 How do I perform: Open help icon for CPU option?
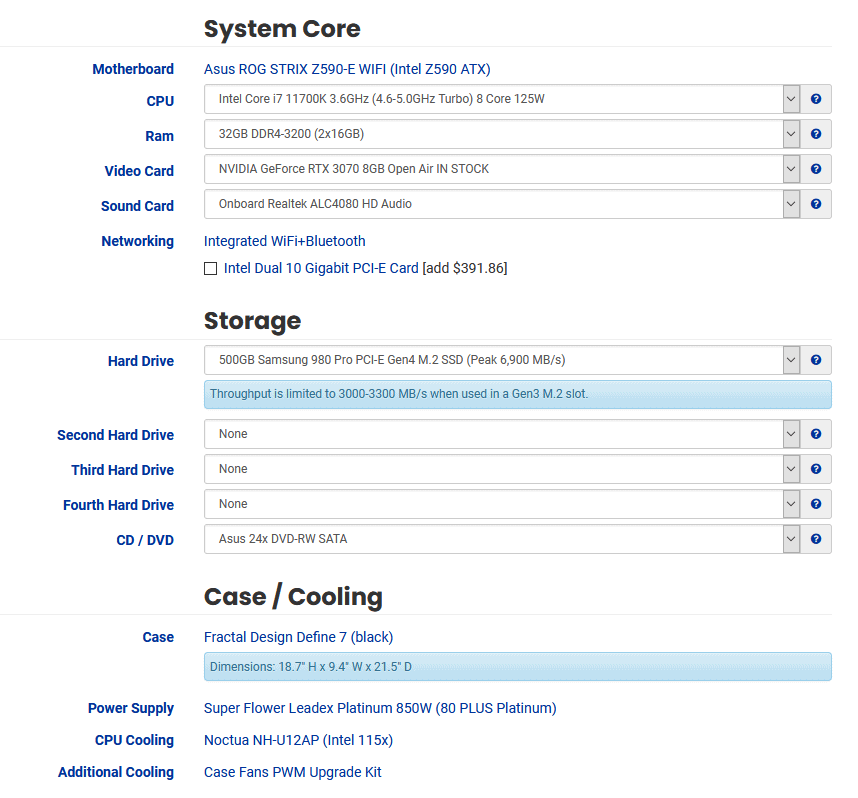815,99
